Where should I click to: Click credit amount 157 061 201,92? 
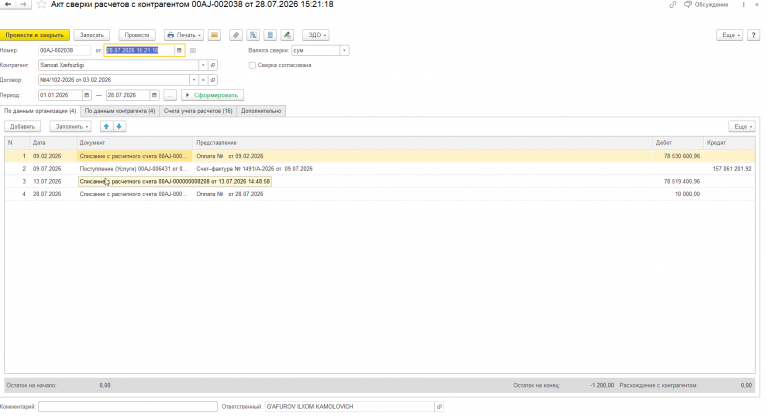(x=732, y=169)
